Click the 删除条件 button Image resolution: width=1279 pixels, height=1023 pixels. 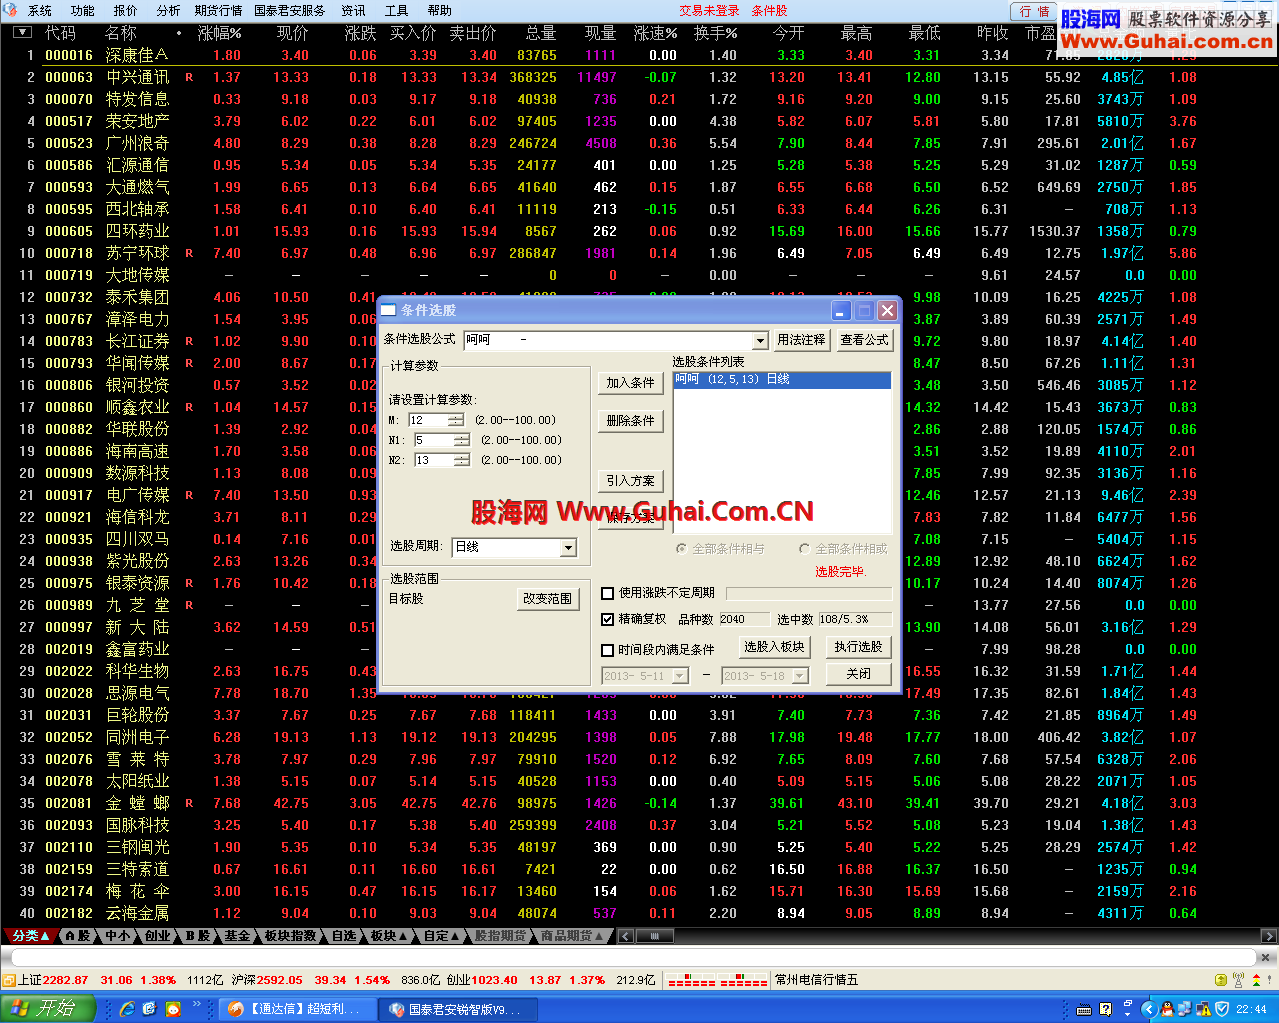click(630, 421)
